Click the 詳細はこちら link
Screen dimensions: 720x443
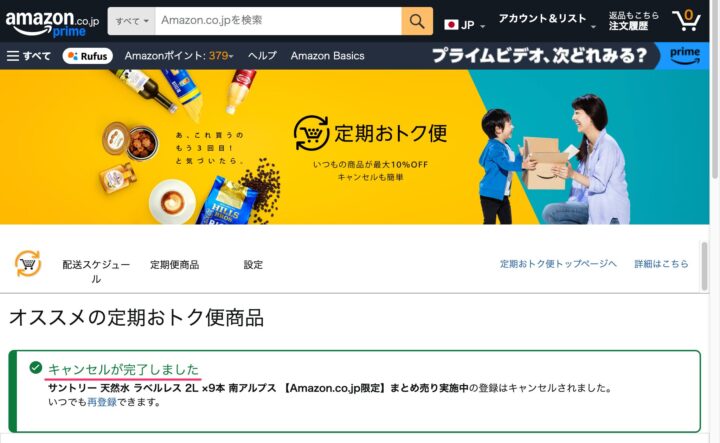(x=661, y=264)
